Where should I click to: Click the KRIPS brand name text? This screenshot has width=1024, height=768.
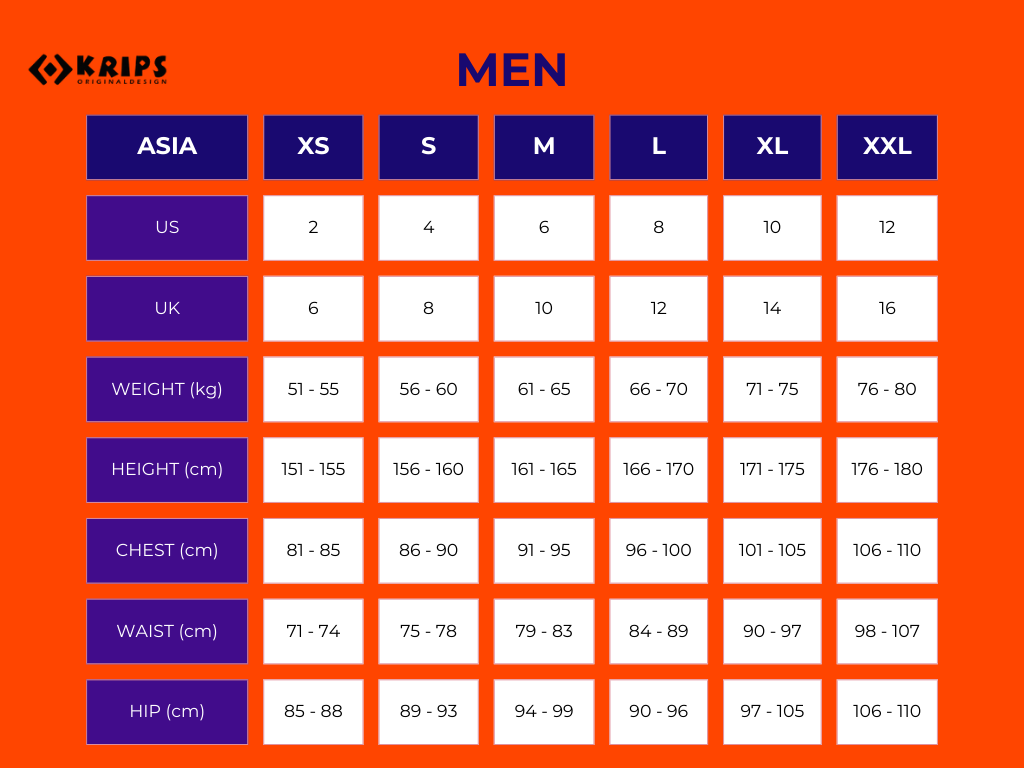122,66
